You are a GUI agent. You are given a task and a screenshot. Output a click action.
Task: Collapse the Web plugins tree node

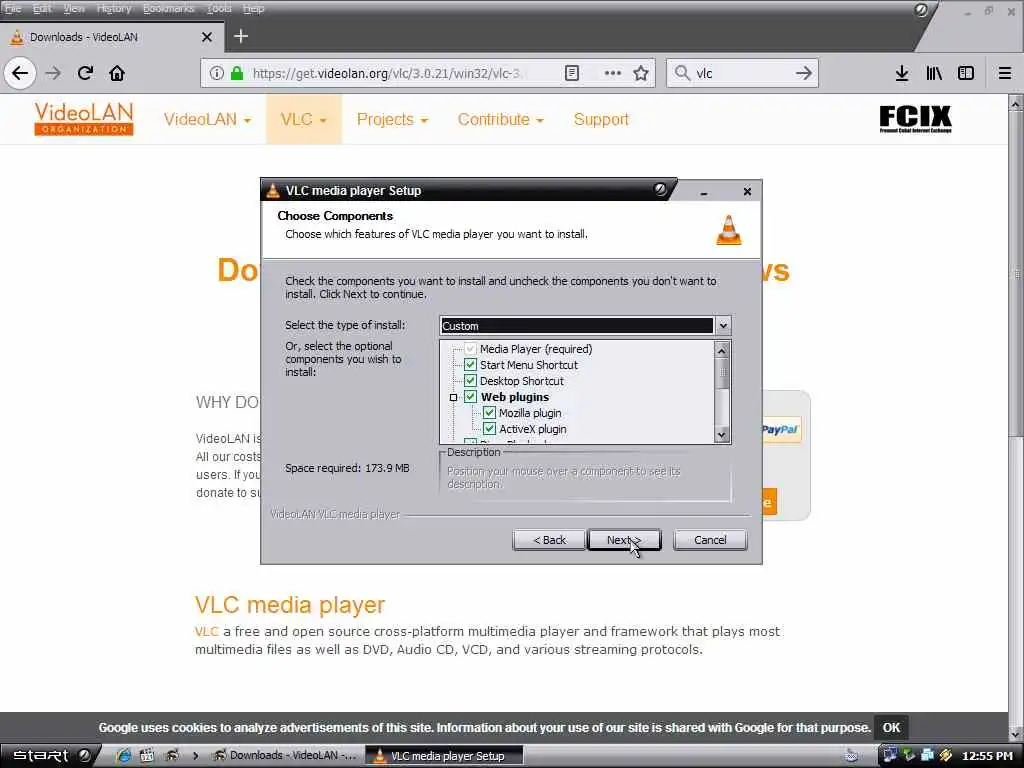point(453,397)
